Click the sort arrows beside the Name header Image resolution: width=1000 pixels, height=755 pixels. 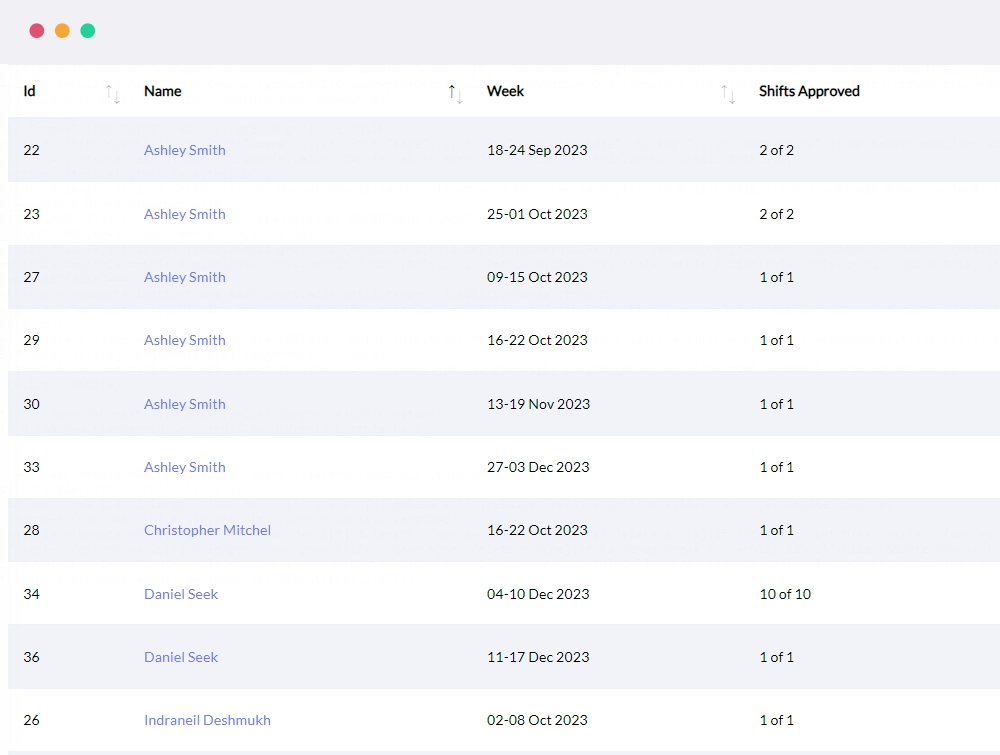pos(455,94)
